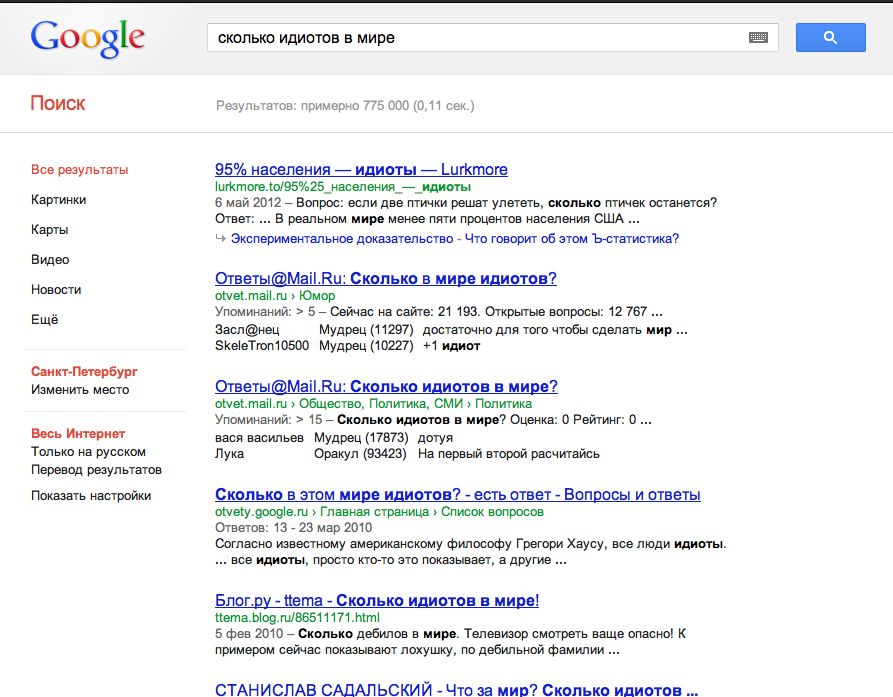Click Изменить место link
The image size is (893, 697).
[x=80, y=390]
